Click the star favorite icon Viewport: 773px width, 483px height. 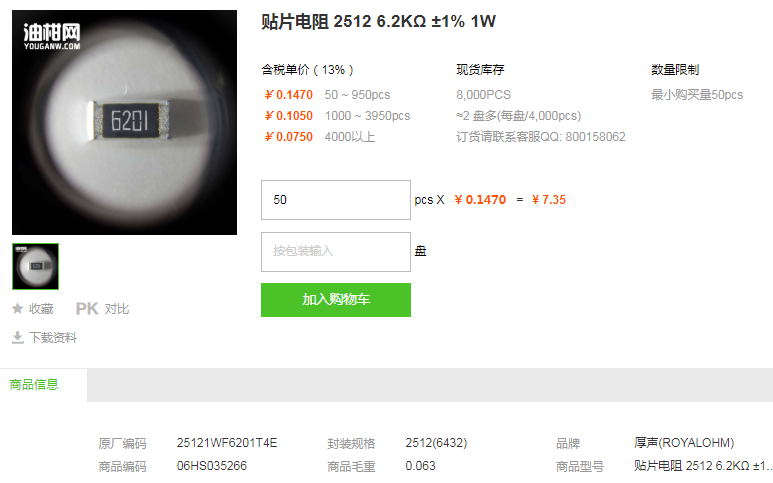click(17, 309)
